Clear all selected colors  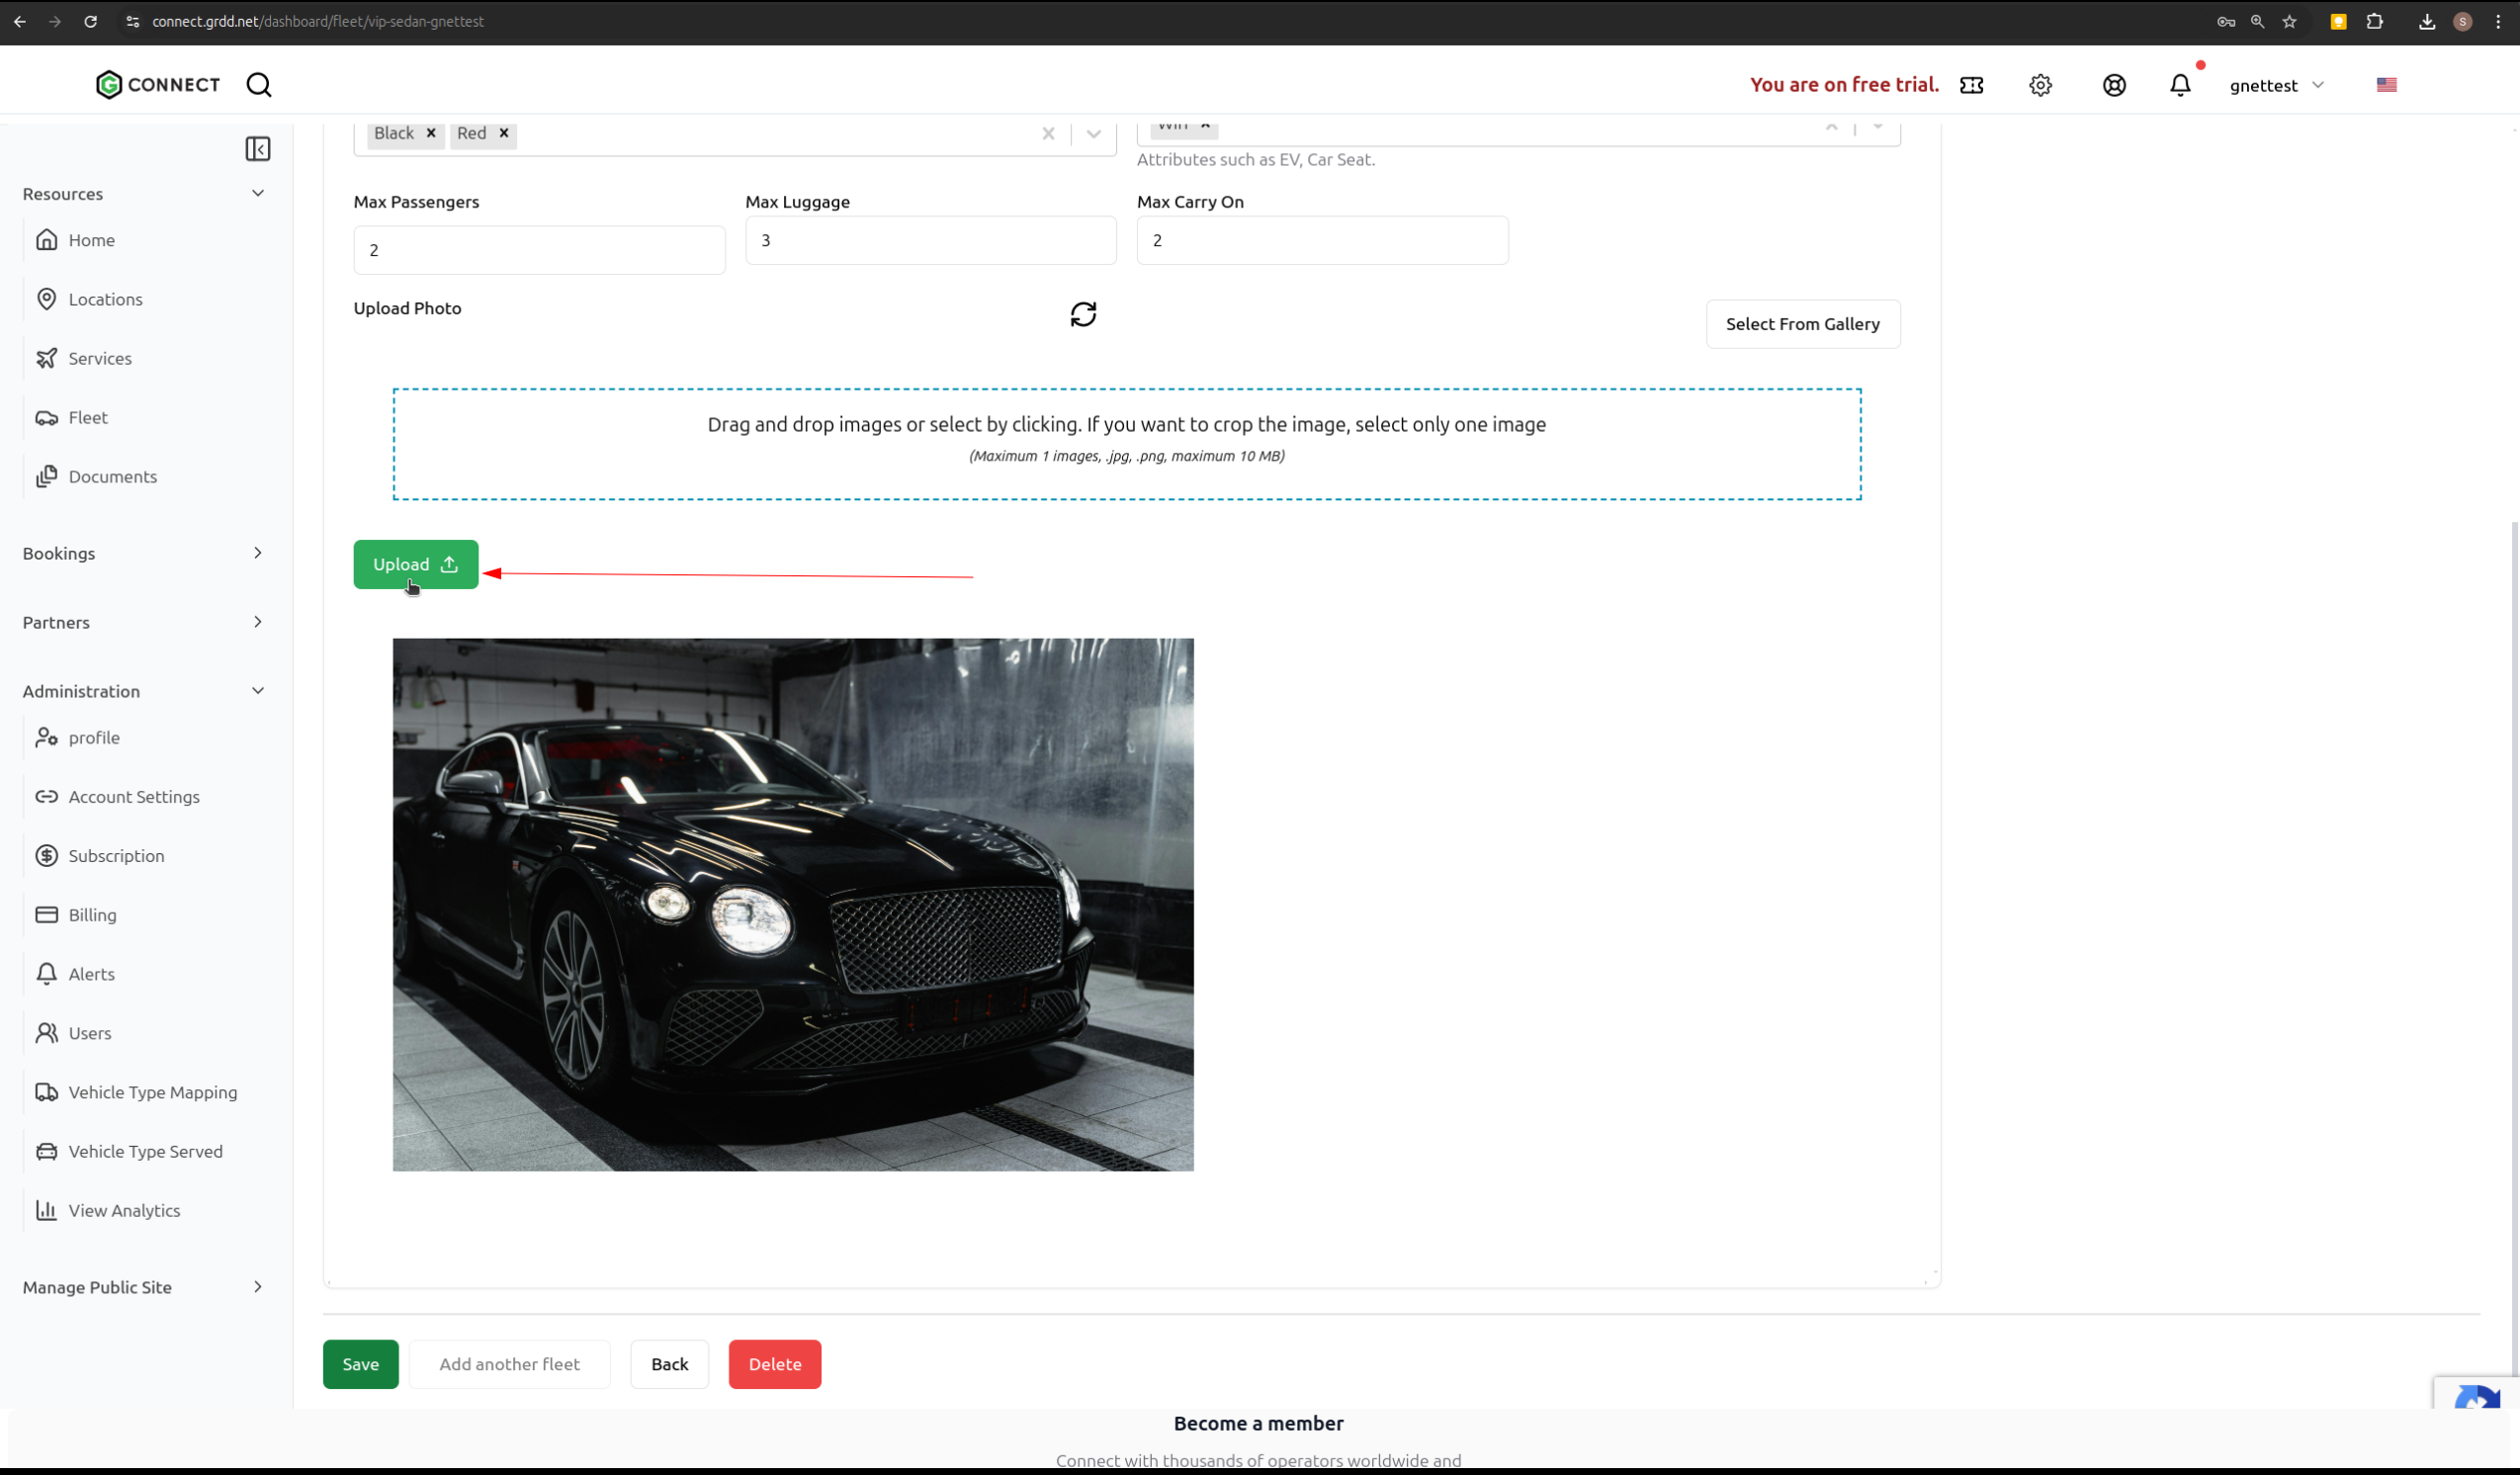[1048, 134]
